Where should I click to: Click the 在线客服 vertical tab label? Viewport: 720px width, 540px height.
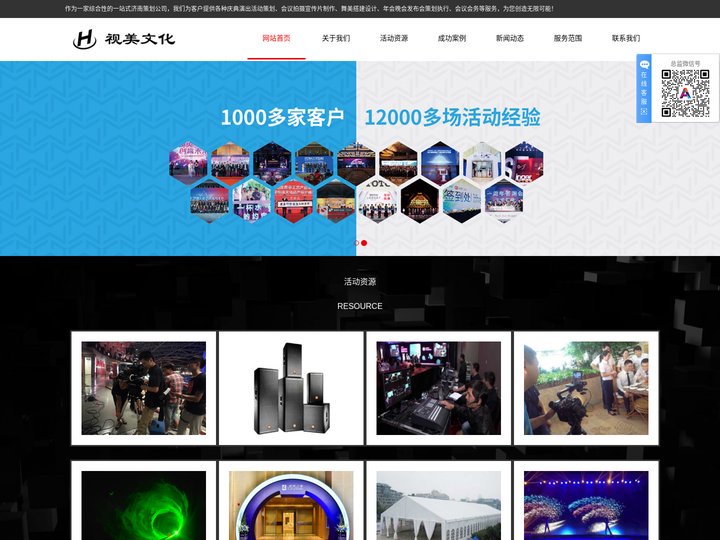click(644, 88)
